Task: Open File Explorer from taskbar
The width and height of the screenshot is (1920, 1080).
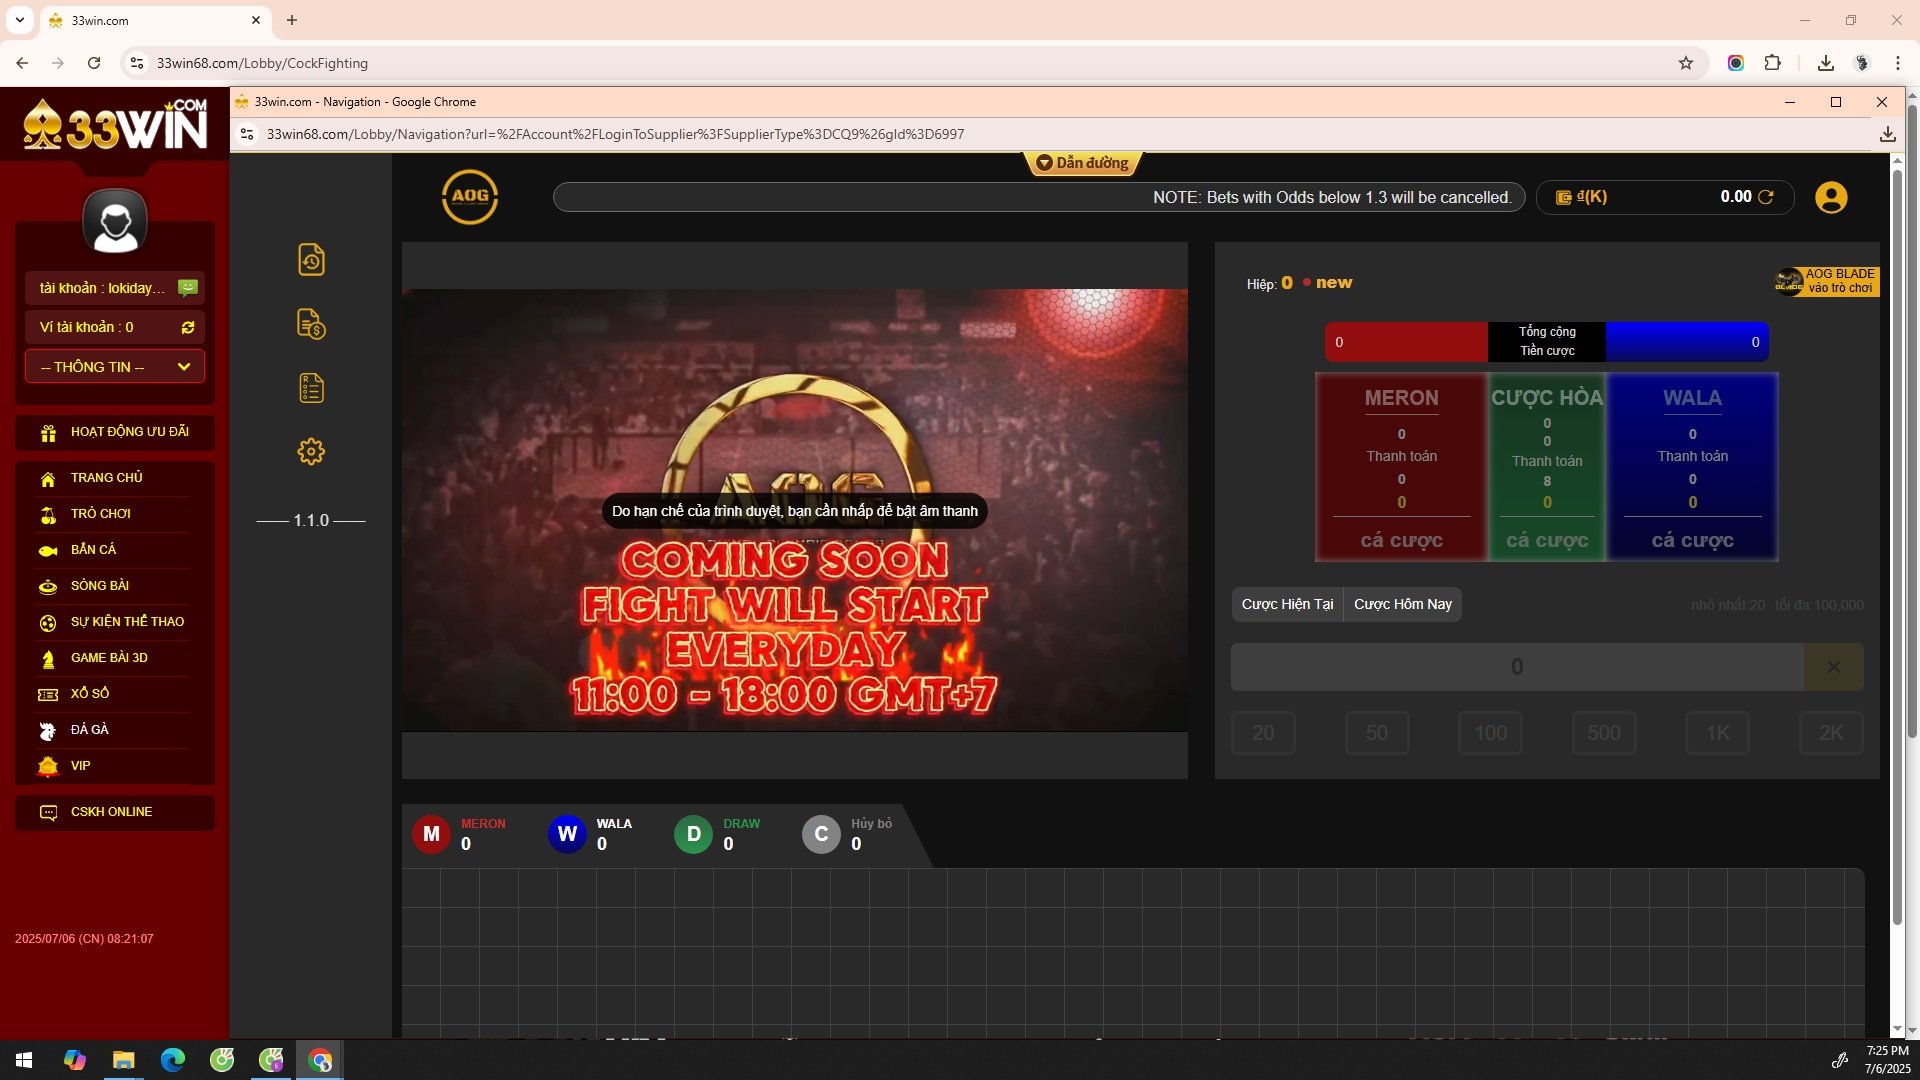Action: [123, 1060]
